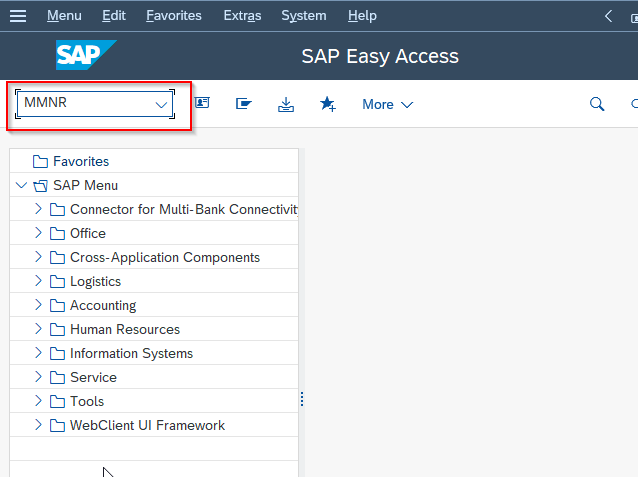Viewport: 638px width, 477px height.
Task: Open the System menu
Action: pyautogui.click(x=304, y=15)
